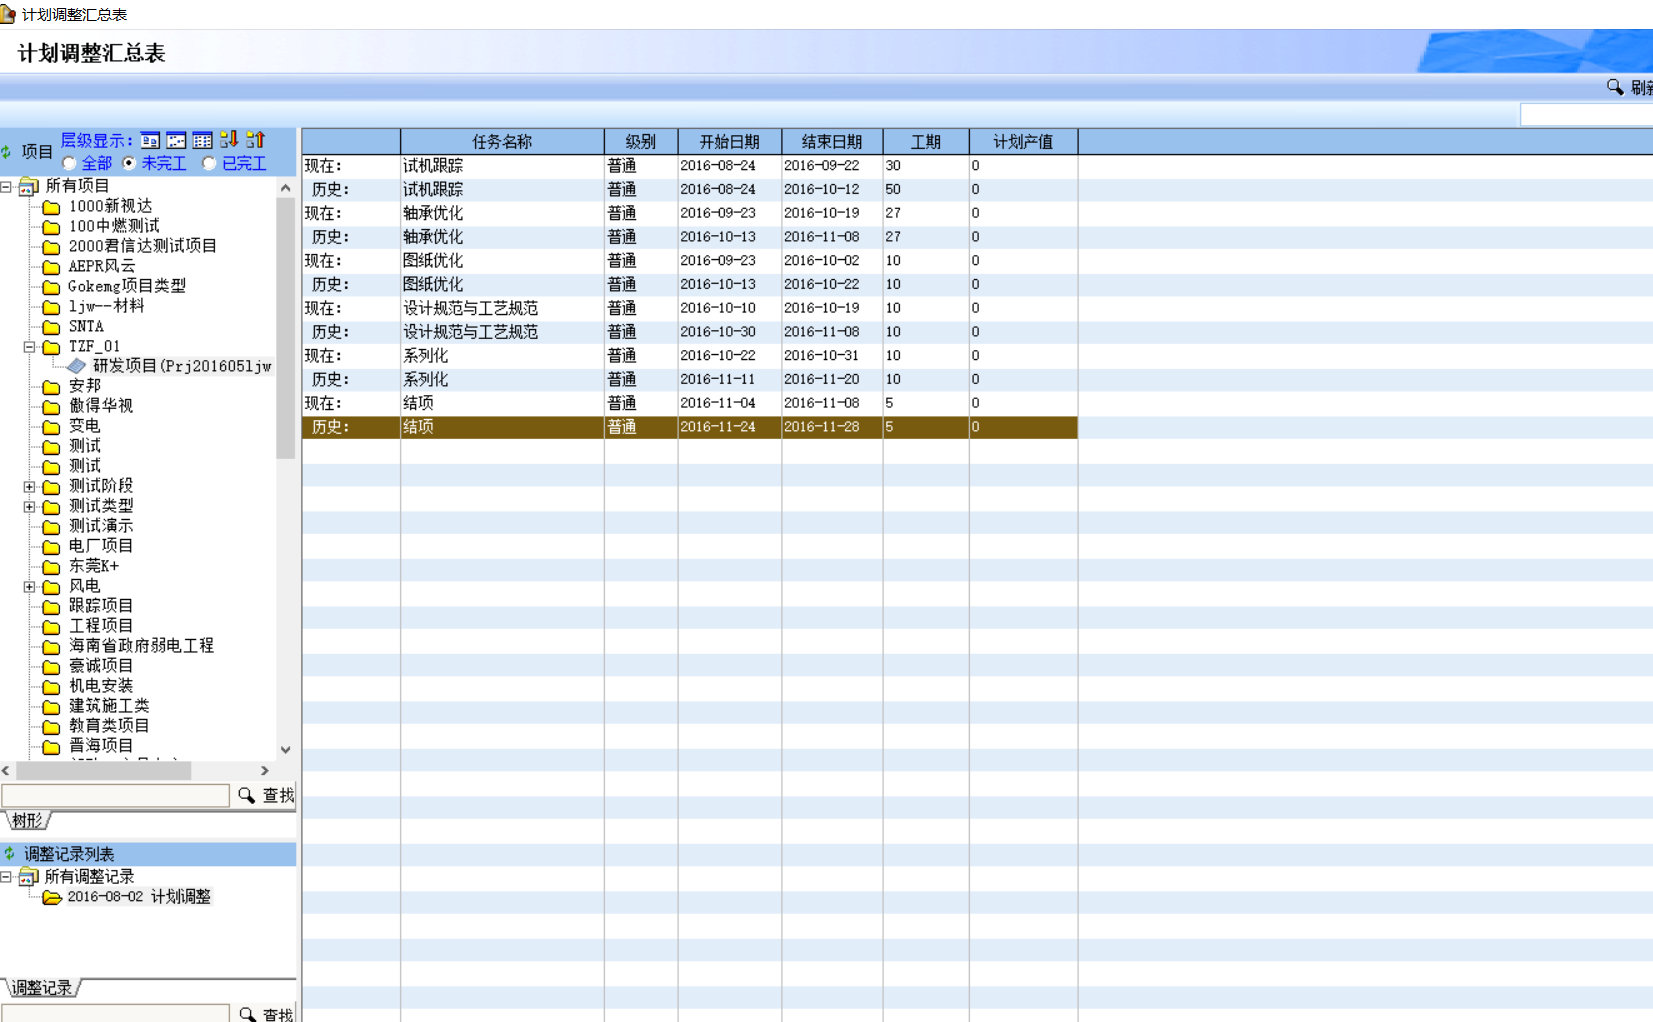Click the project tree search input field
Viewport: 1653px width, 1022px height.
(115, 796)
